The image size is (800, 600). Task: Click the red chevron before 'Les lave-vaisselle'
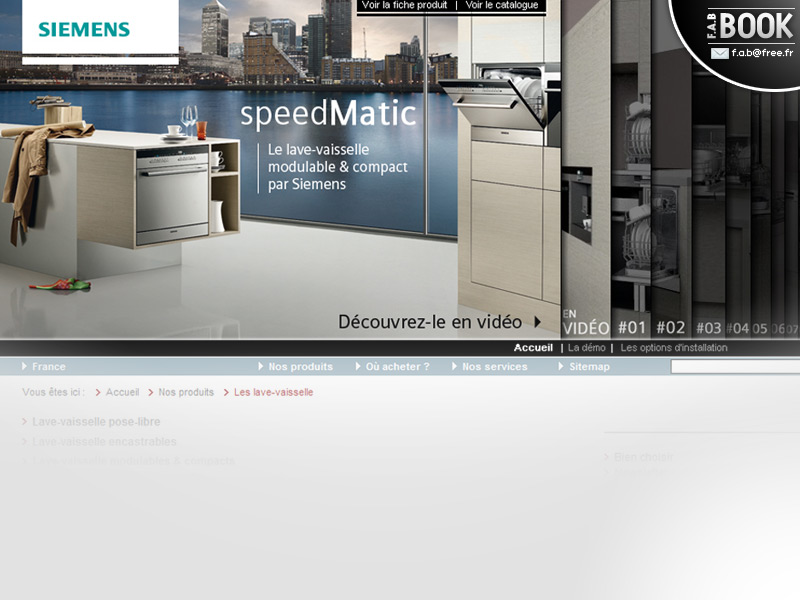click(226, 392)
